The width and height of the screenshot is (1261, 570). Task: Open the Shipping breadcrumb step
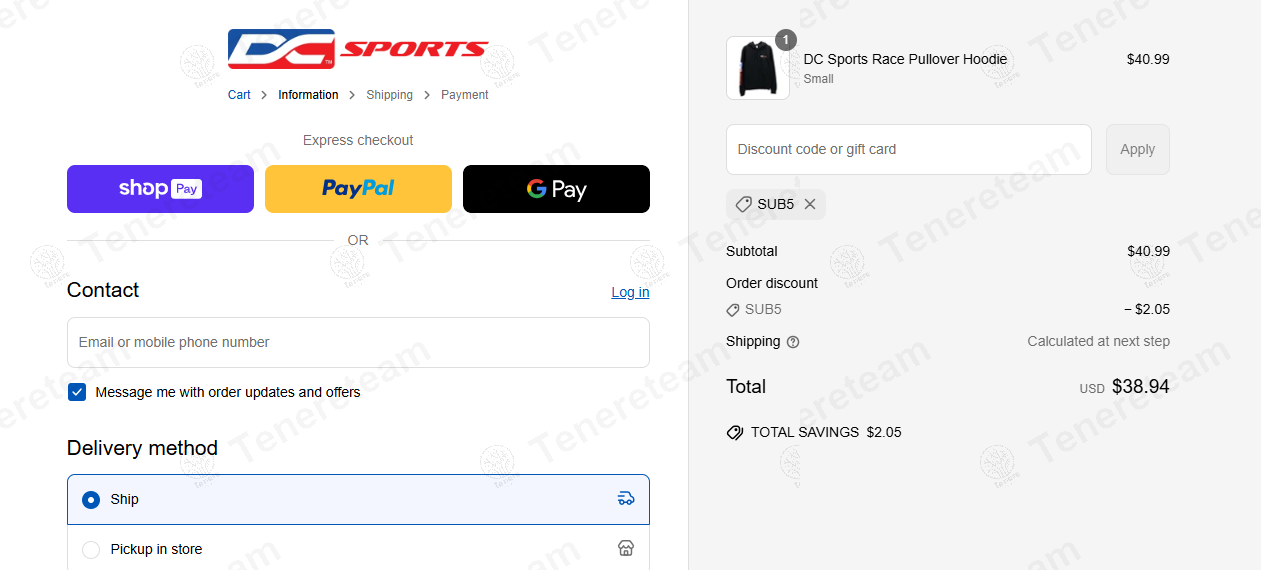389,95
